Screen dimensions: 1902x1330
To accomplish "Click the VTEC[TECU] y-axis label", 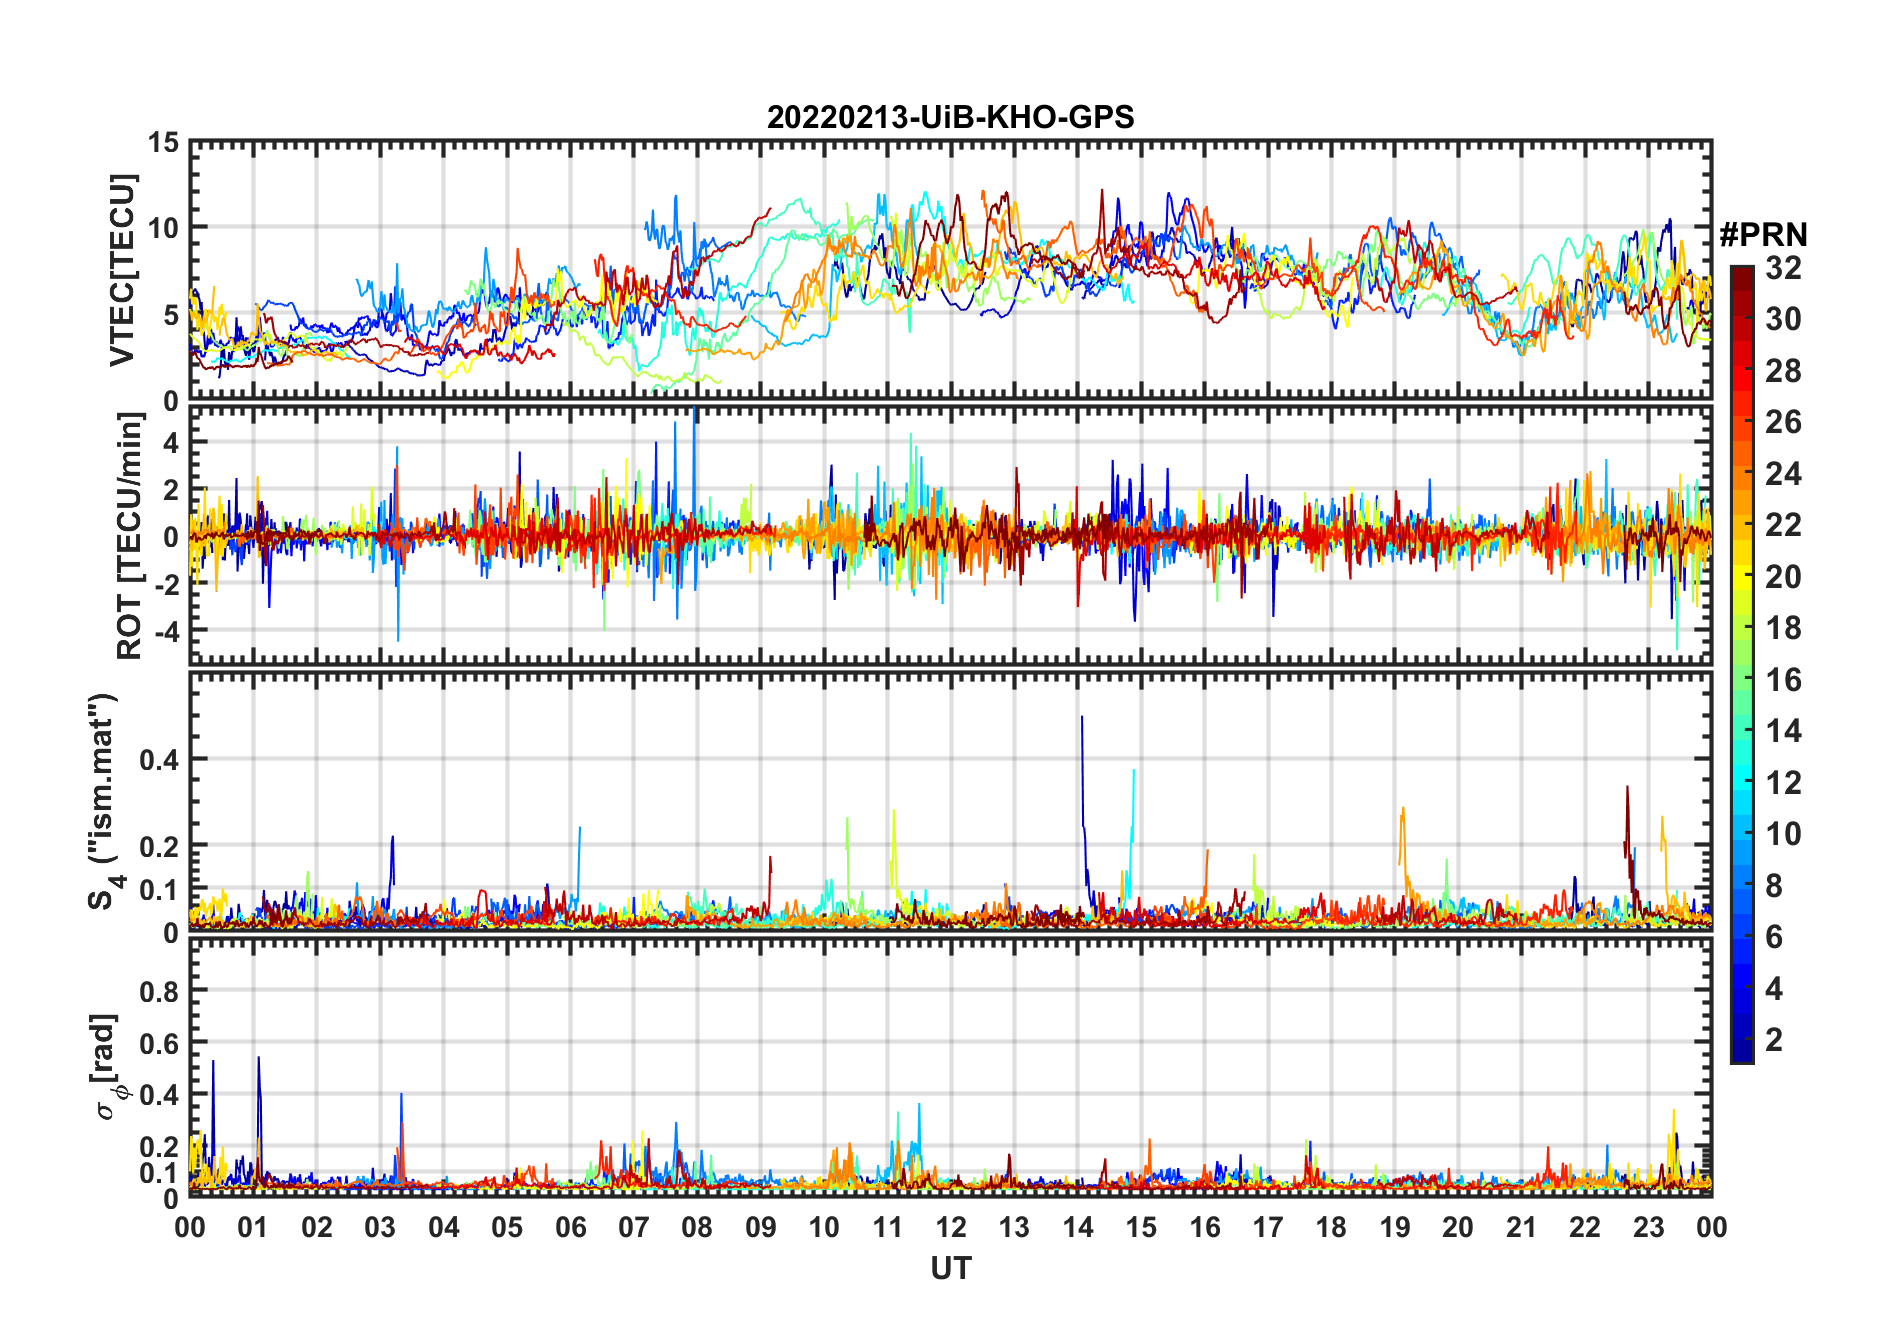I will [122, 271].
